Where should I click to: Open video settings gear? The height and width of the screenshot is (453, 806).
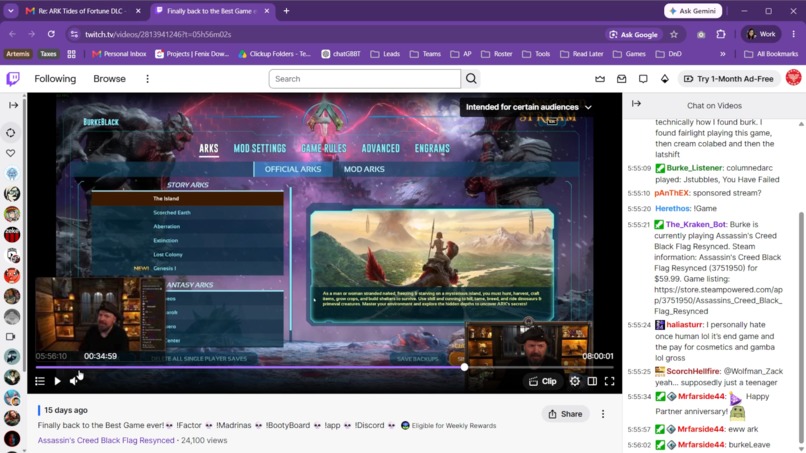pos(575,381)
